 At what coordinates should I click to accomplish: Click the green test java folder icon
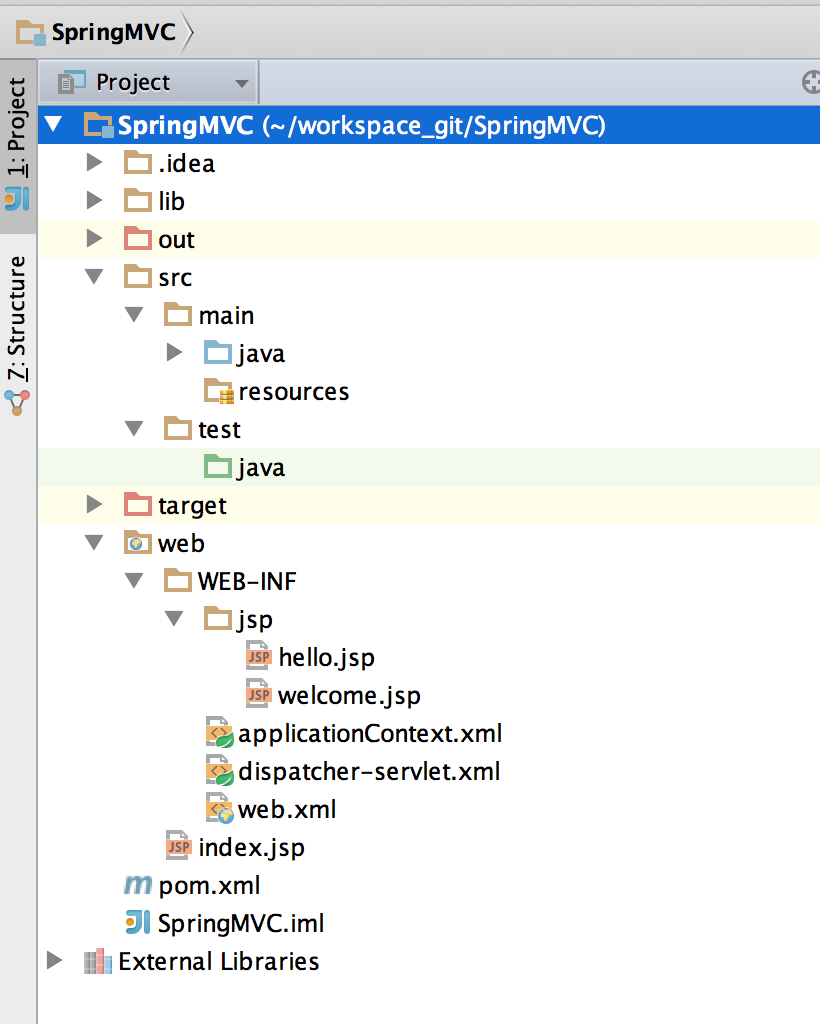(217, 467)
